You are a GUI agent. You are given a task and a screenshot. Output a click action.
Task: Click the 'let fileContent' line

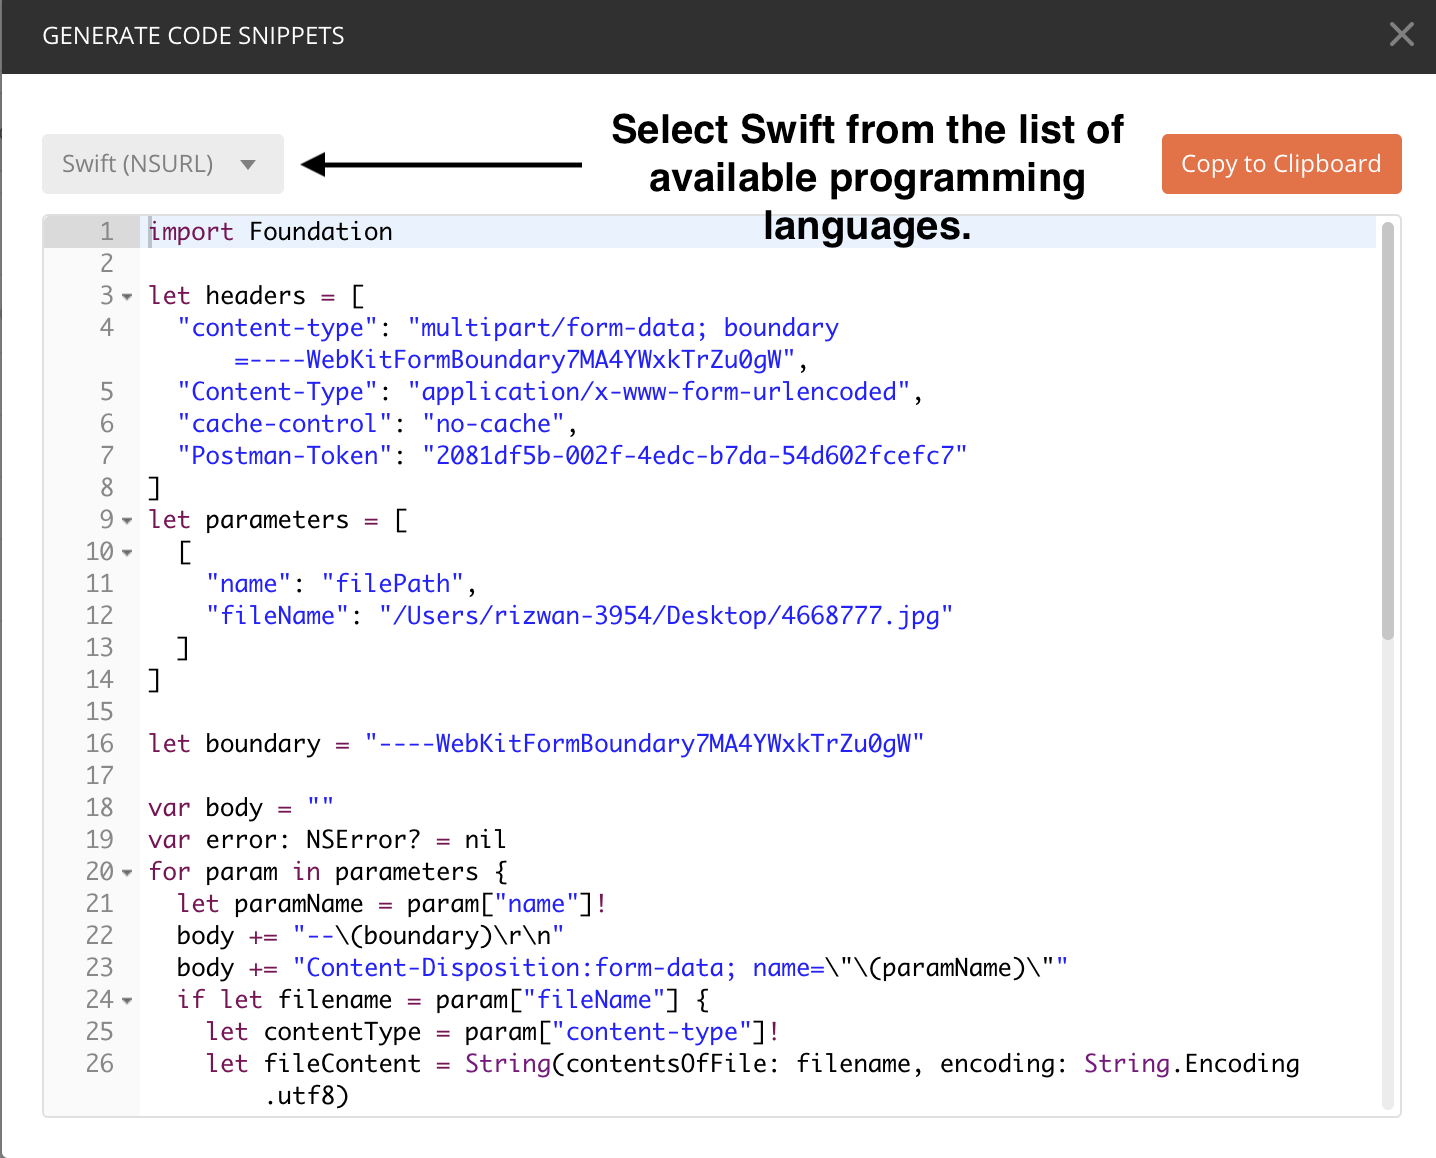point(752,1064)
